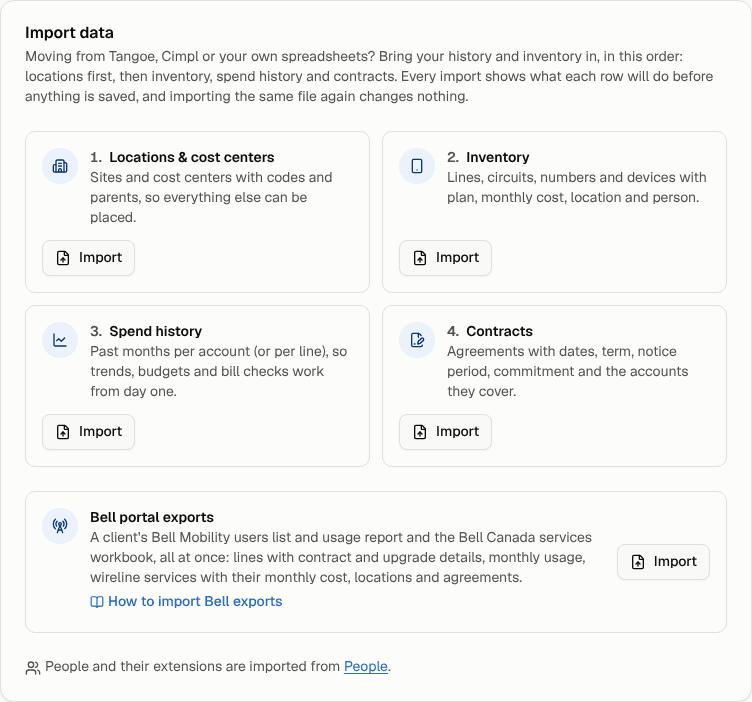
Task: Click the description starting "Sites and cost centers"
Action: [x=211, y=198]
